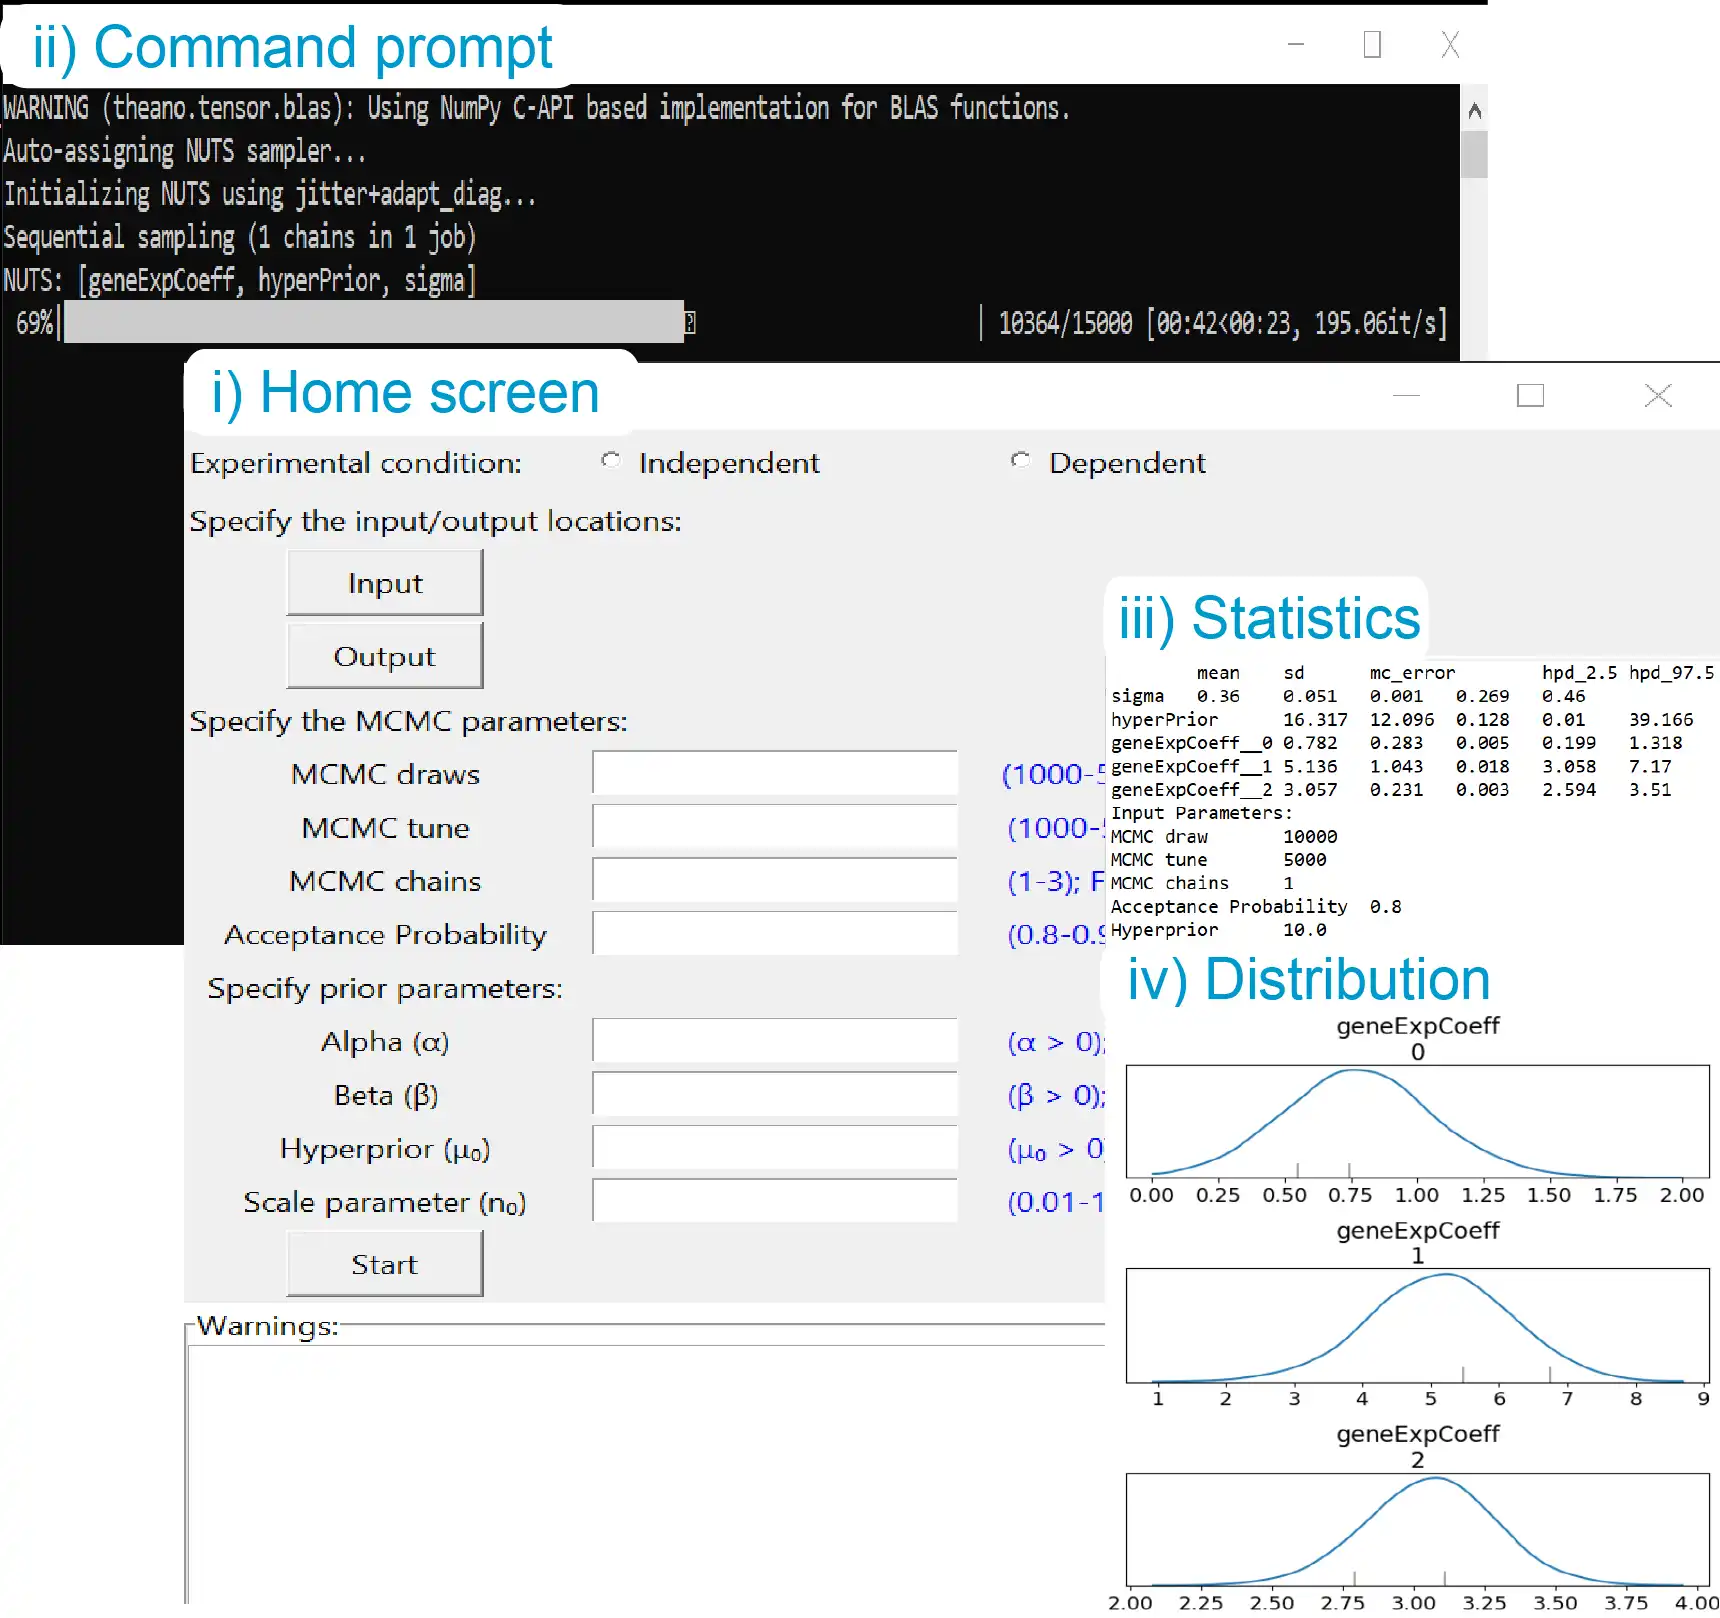Select the Dependent experimental condition
Image resolution: width=1720 pixels, height=1618 pixels.
pos(1021,461)
